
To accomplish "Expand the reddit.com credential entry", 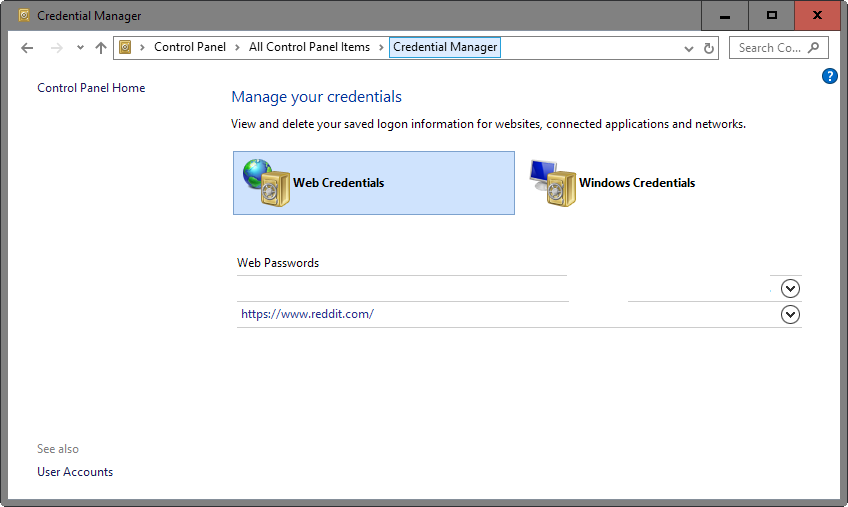I will point(790,314).
